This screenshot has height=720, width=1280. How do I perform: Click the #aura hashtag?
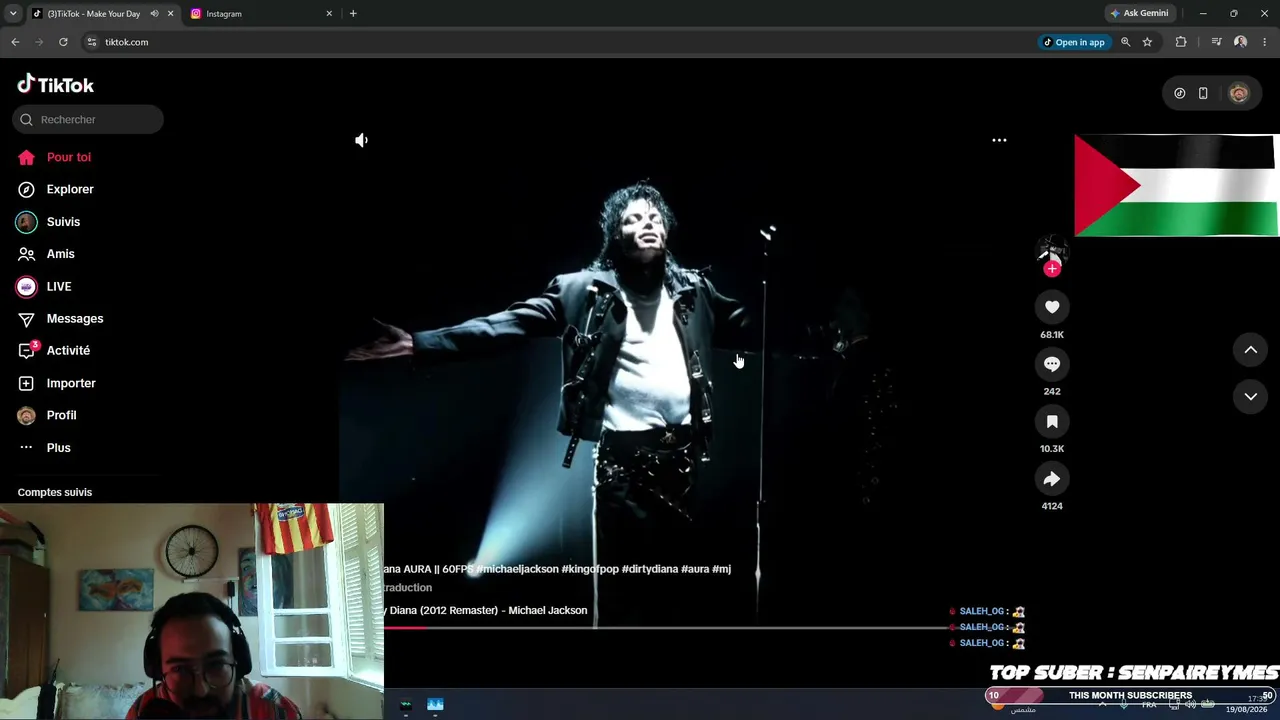[695, 569]
